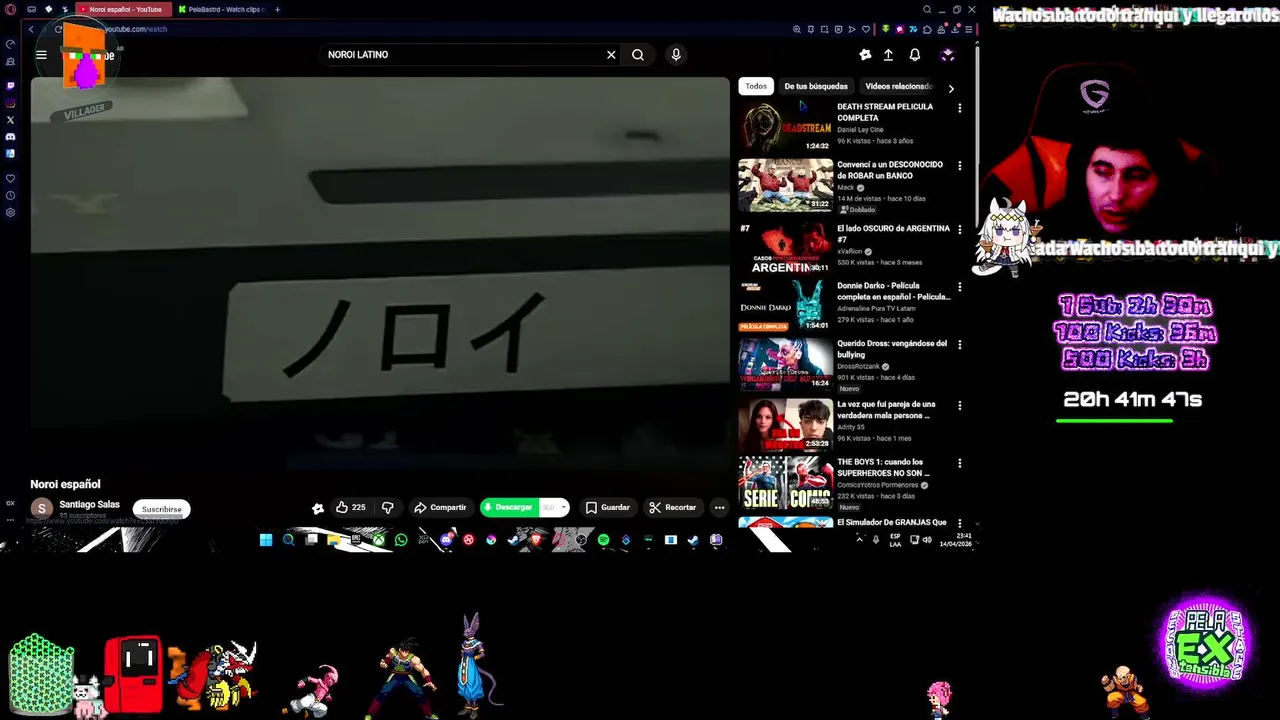This screenshot has height=720, width=1280.
Task: Subscribe with the Suscribirse button
Action: [x=161, y=509]
